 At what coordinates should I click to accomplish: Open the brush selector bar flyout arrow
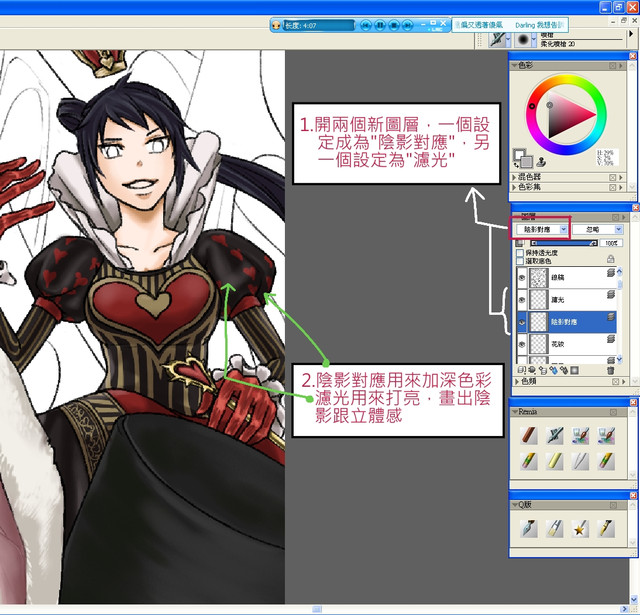pos(631,34)
